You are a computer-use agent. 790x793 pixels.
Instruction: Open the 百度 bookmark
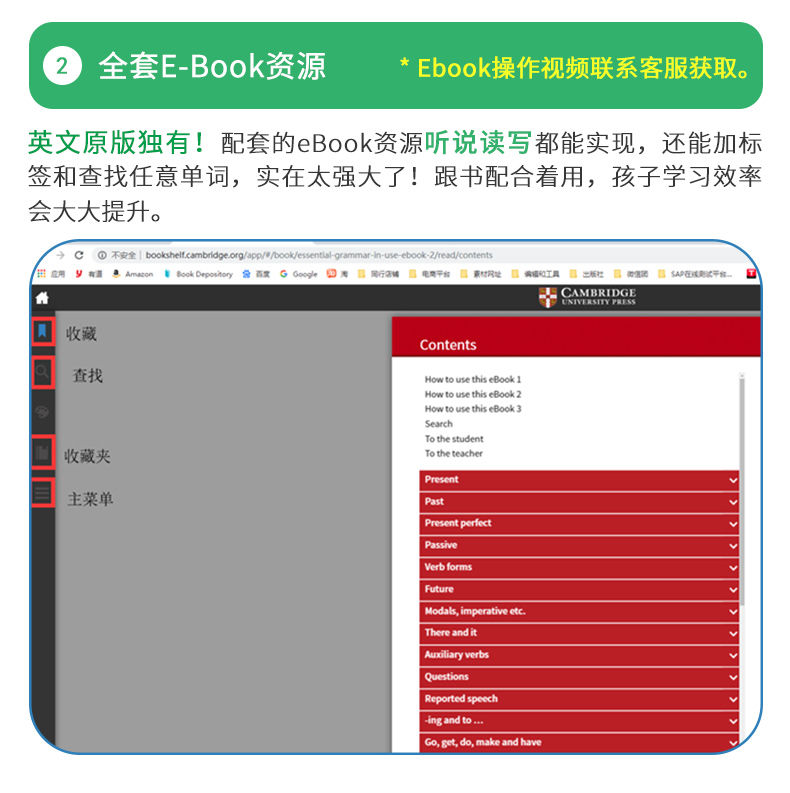tap(256, 274)
